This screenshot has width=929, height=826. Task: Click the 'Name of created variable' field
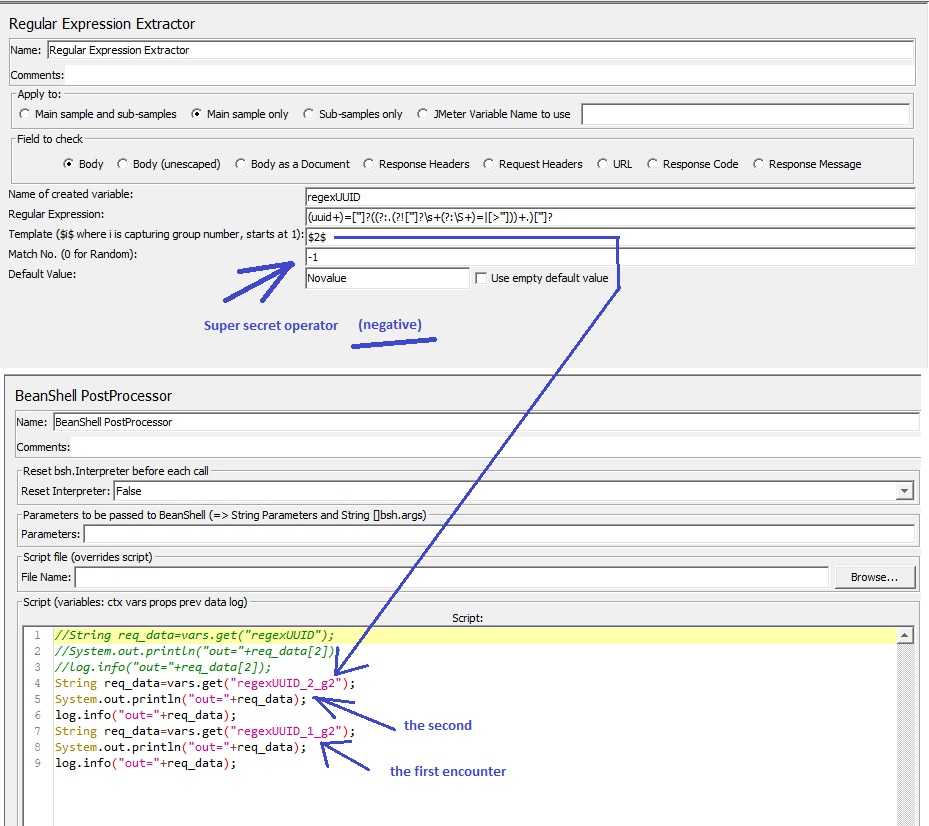610,198
